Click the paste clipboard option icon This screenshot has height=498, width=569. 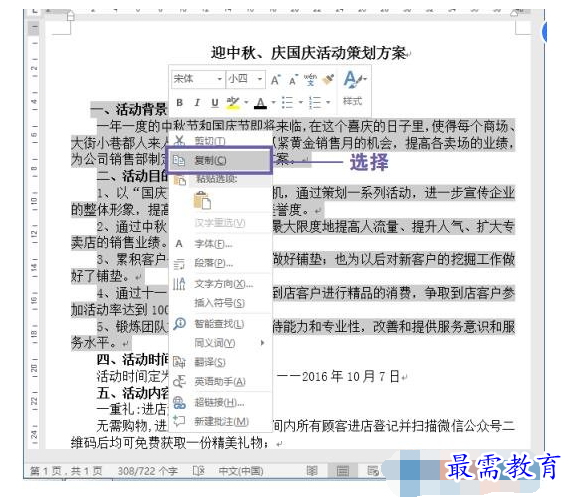(202, 201)
